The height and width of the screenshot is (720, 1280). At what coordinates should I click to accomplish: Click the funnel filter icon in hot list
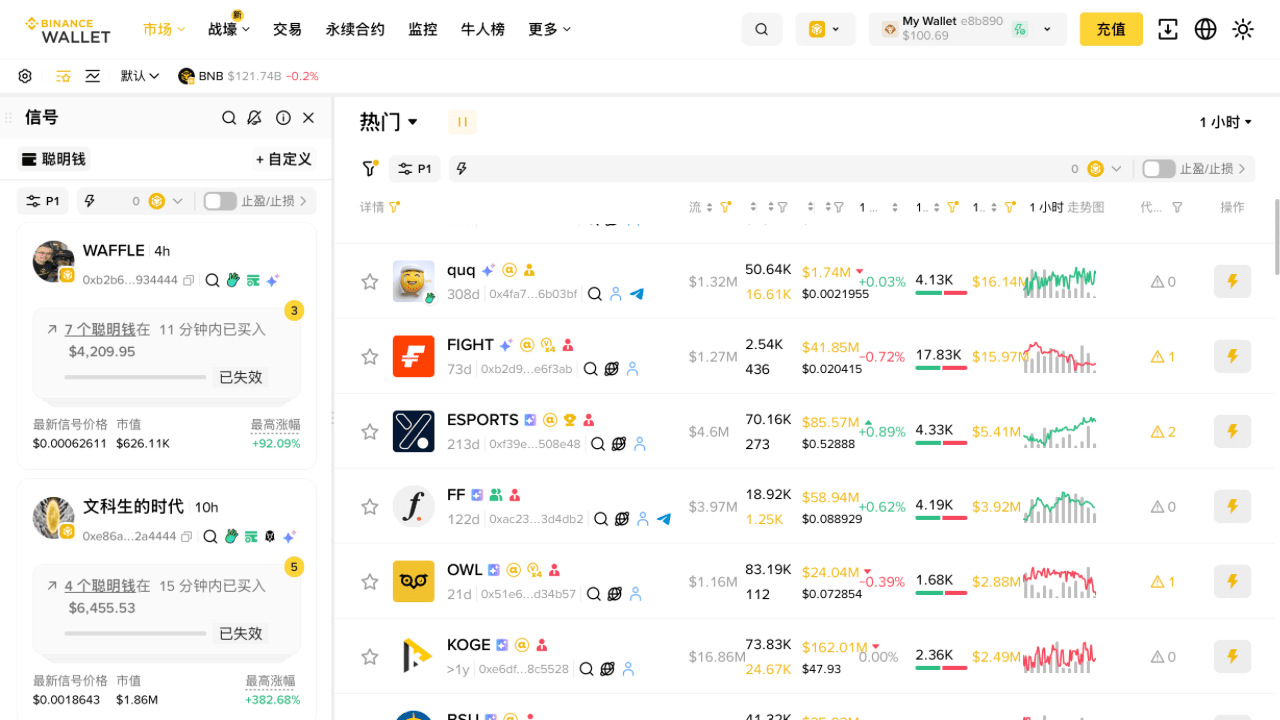[370, 168]
